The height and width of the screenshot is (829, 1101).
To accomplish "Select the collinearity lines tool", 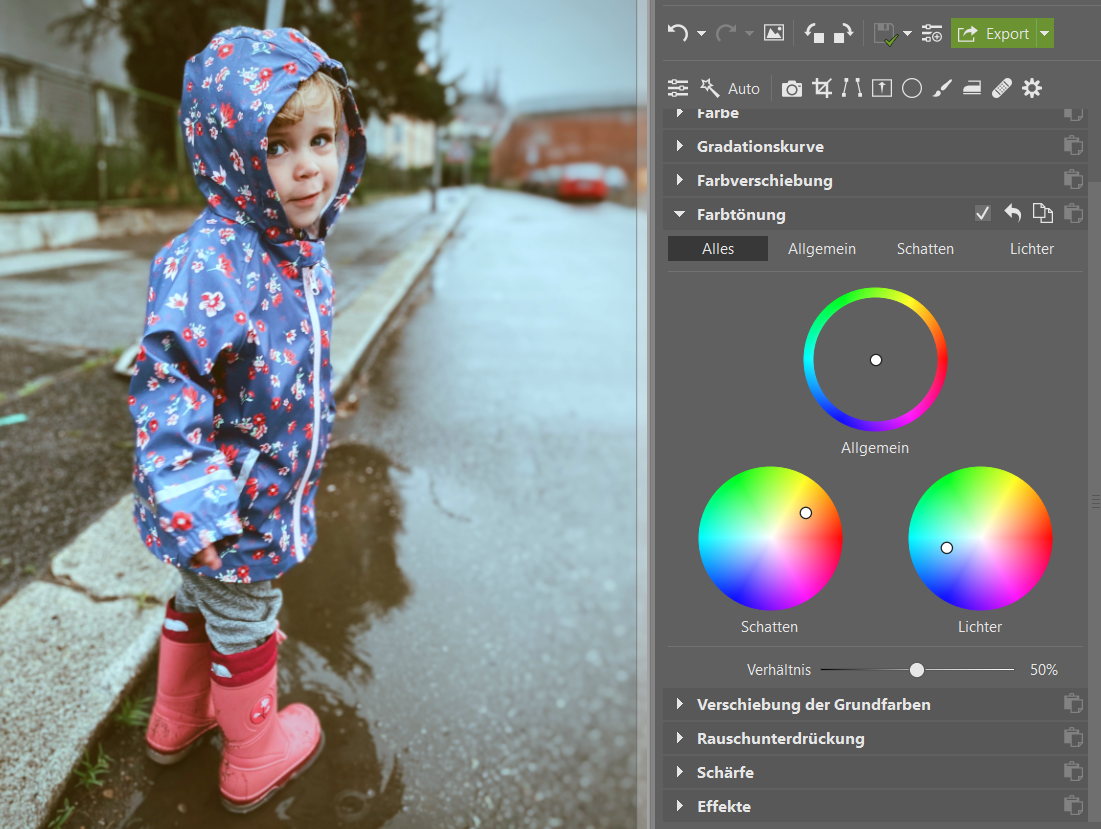I will tap(851, 88).
